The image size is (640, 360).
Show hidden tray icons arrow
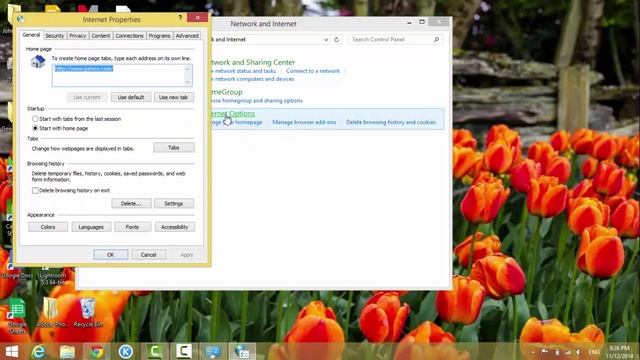coord(533,352)
